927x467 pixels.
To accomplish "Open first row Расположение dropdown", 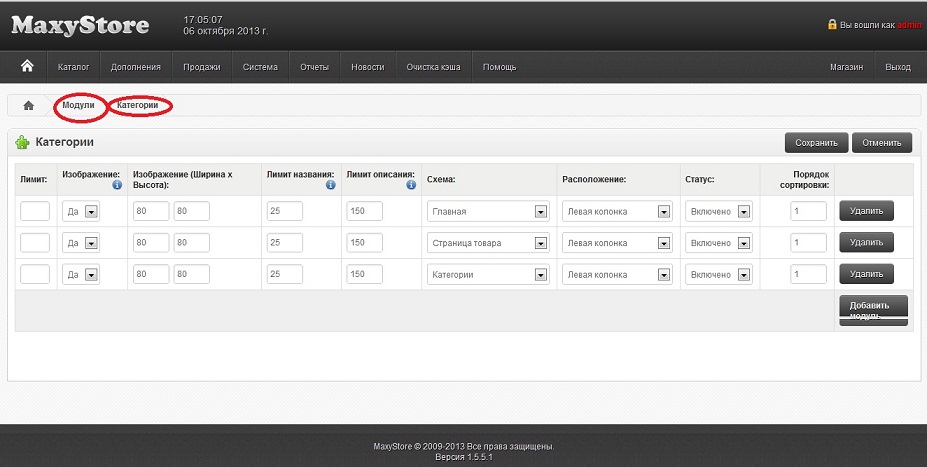I will click(x=617, y=212).
